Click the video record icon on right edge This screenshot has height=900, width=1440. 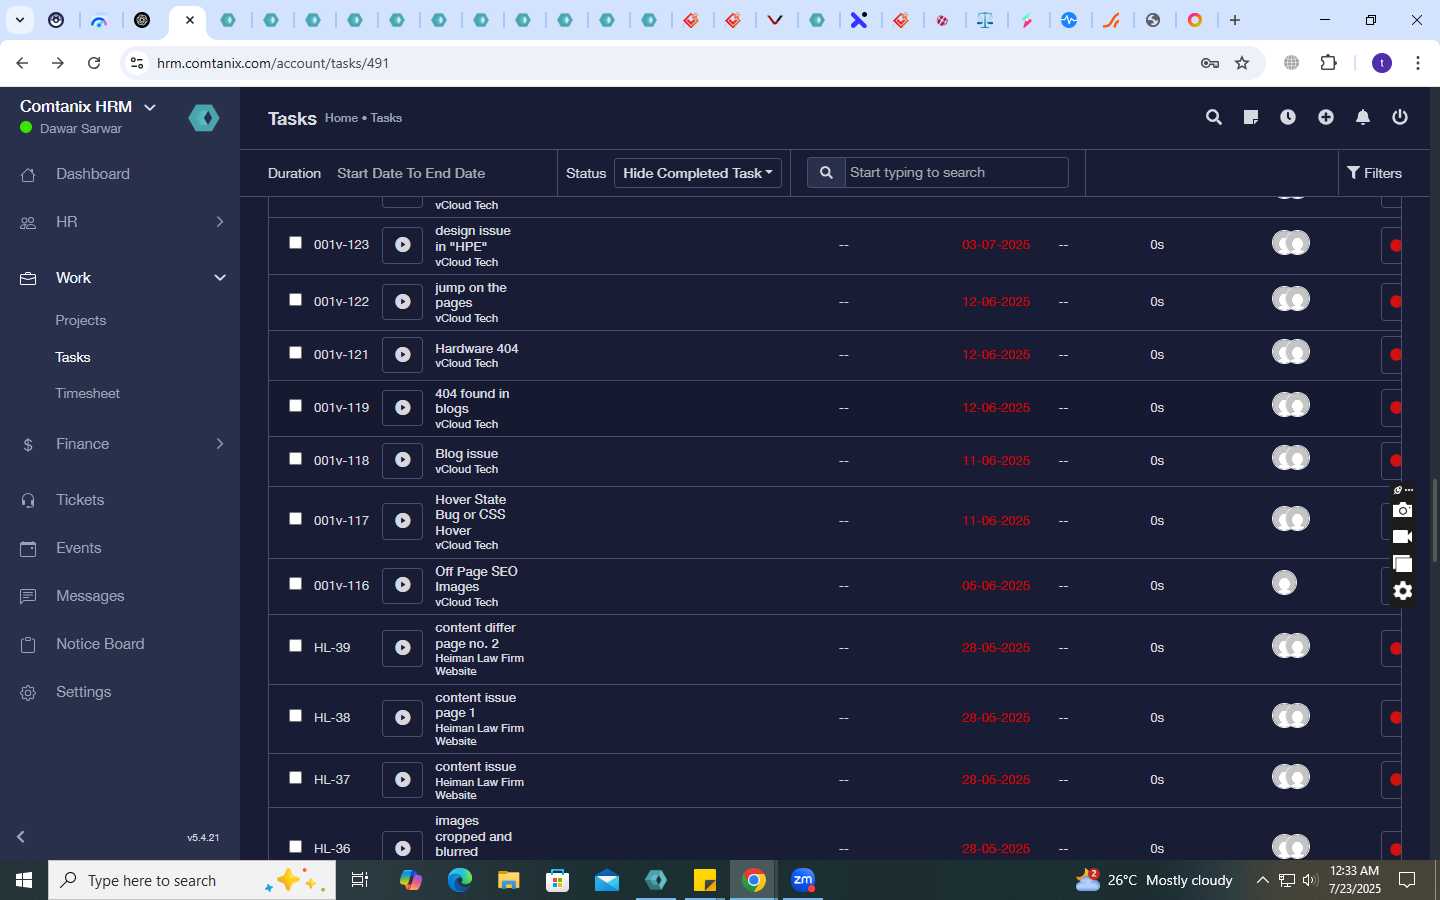click(1403, 537)
